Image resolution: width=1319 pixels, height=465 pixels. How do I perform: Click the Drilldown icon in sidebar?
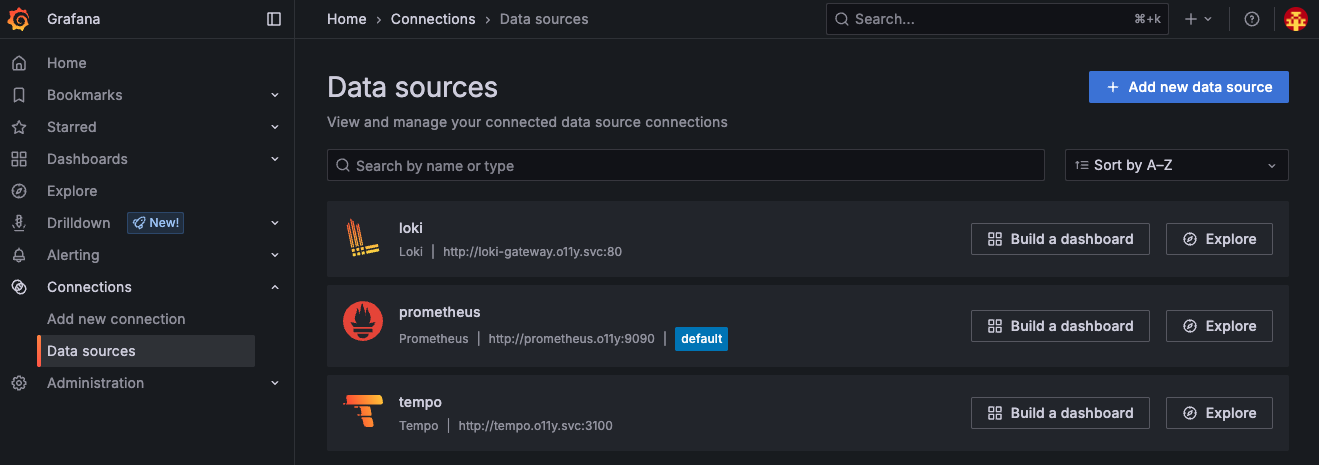point(18,223)
